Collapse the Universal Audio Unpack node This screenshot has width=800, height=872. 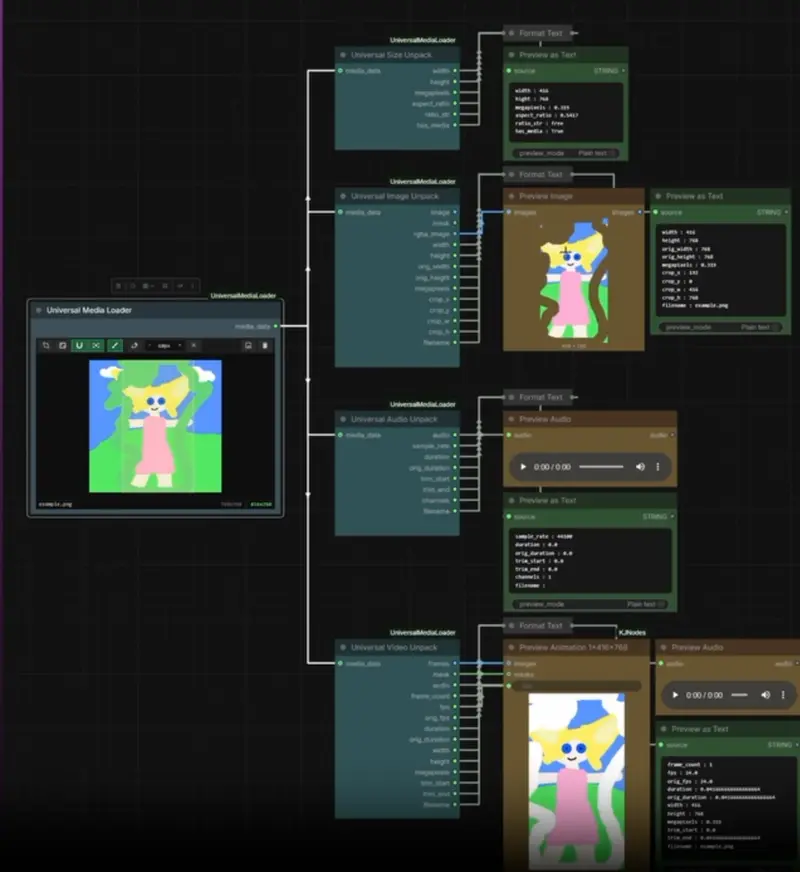click(x=343, y=419)
